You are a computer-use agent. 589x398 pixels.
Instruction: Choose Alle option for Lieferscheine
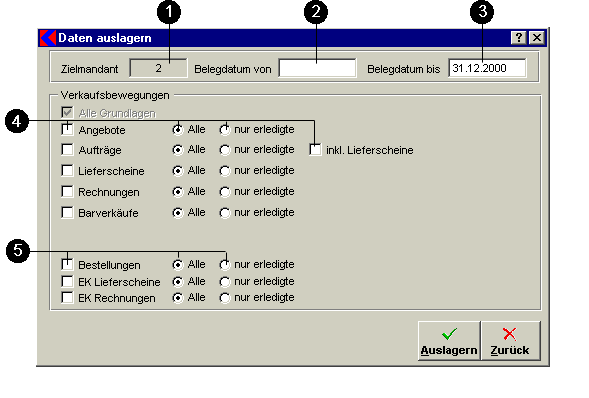point(178,171)
